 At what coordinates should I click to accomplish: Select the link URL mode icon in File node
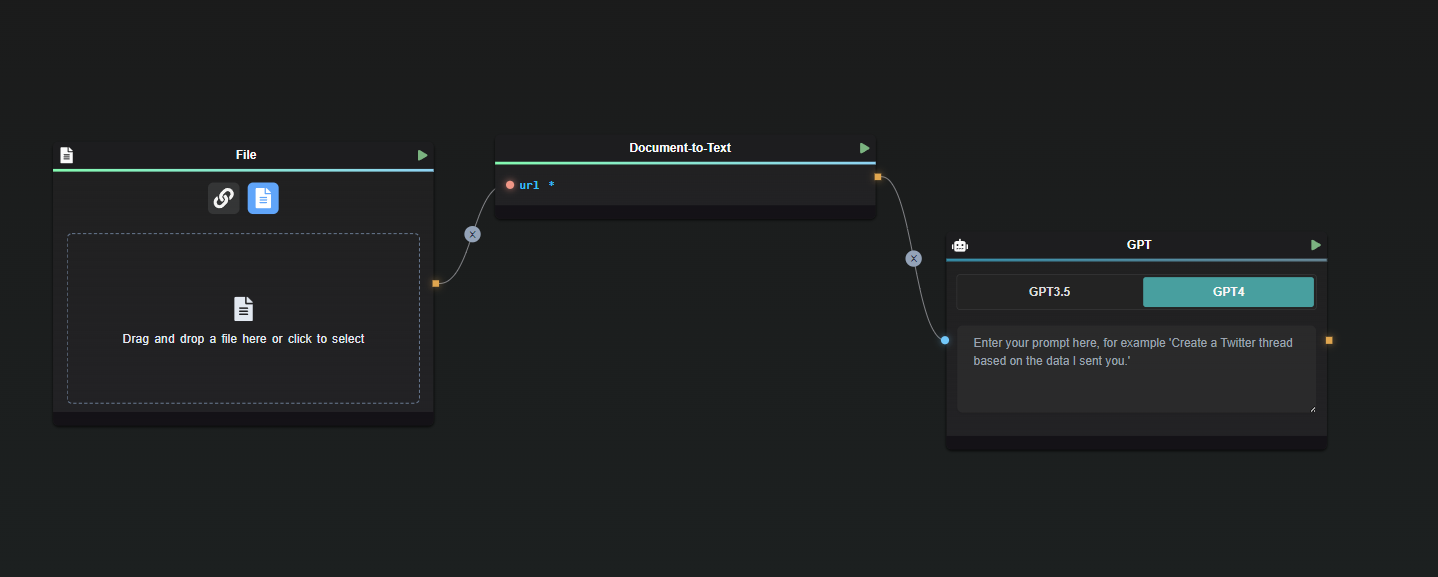click(x=223, y=198)
